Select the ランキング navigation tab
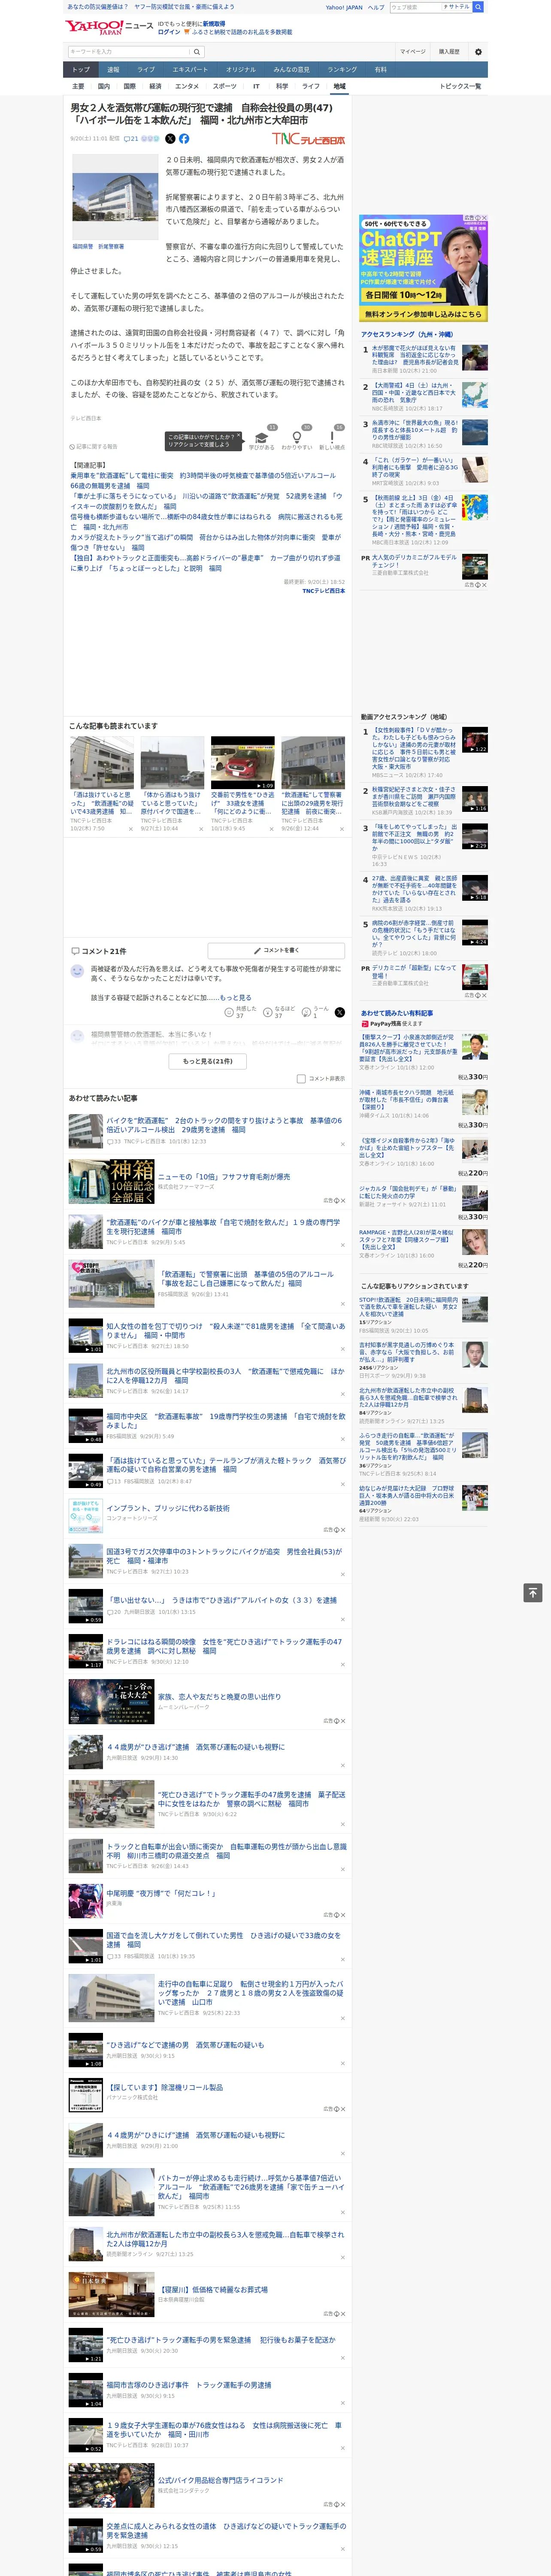Image resolution: width=551 pixels, height=2576 pixels. (342, 70)
